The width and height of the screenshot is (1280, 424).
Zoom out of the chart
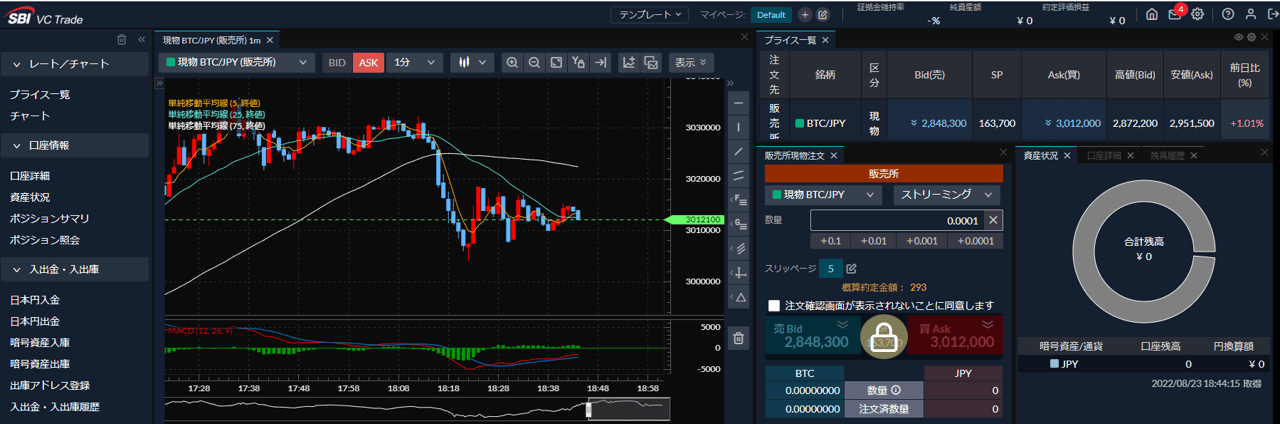pyautogui.click(x=534, y=62)
